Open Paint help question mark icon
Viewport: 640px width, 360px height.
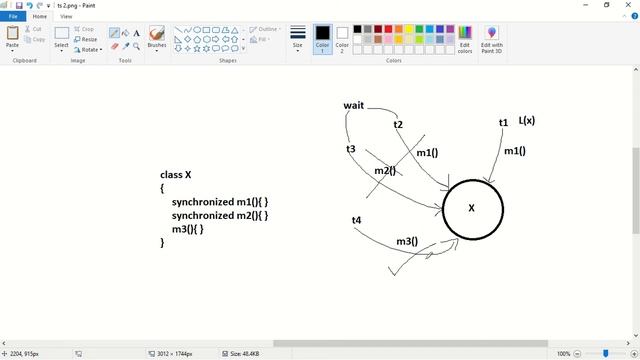[635, 16]
